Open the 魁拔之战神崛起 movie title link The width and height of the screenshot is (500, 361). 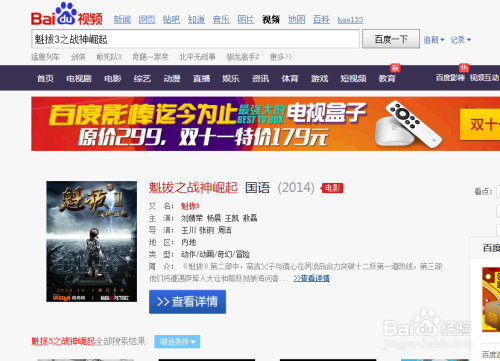point(193,188)
